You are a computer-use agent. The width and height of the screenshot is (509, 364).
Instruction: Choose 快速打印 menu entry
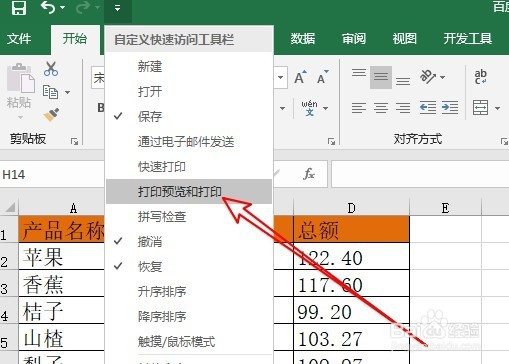tap(189, 166)
